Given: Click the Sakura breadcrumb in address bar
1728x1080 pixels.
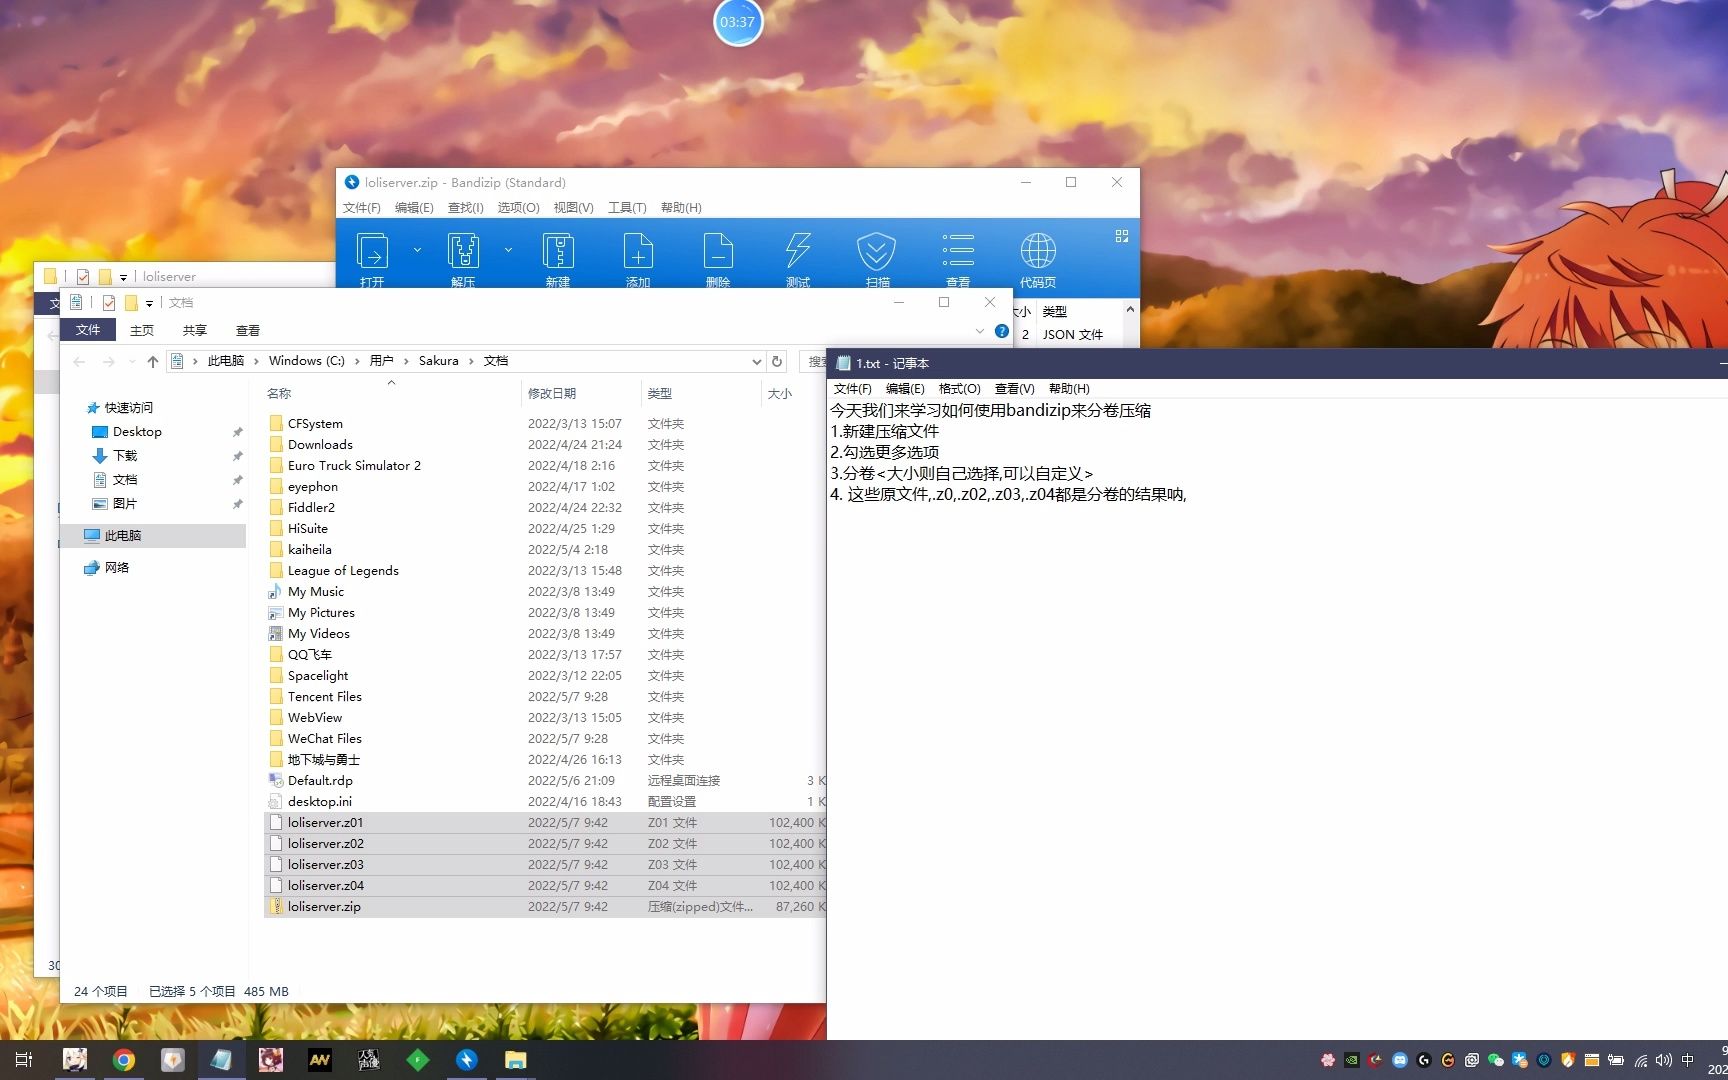Looking at the screenshot, I should (439, 361).
